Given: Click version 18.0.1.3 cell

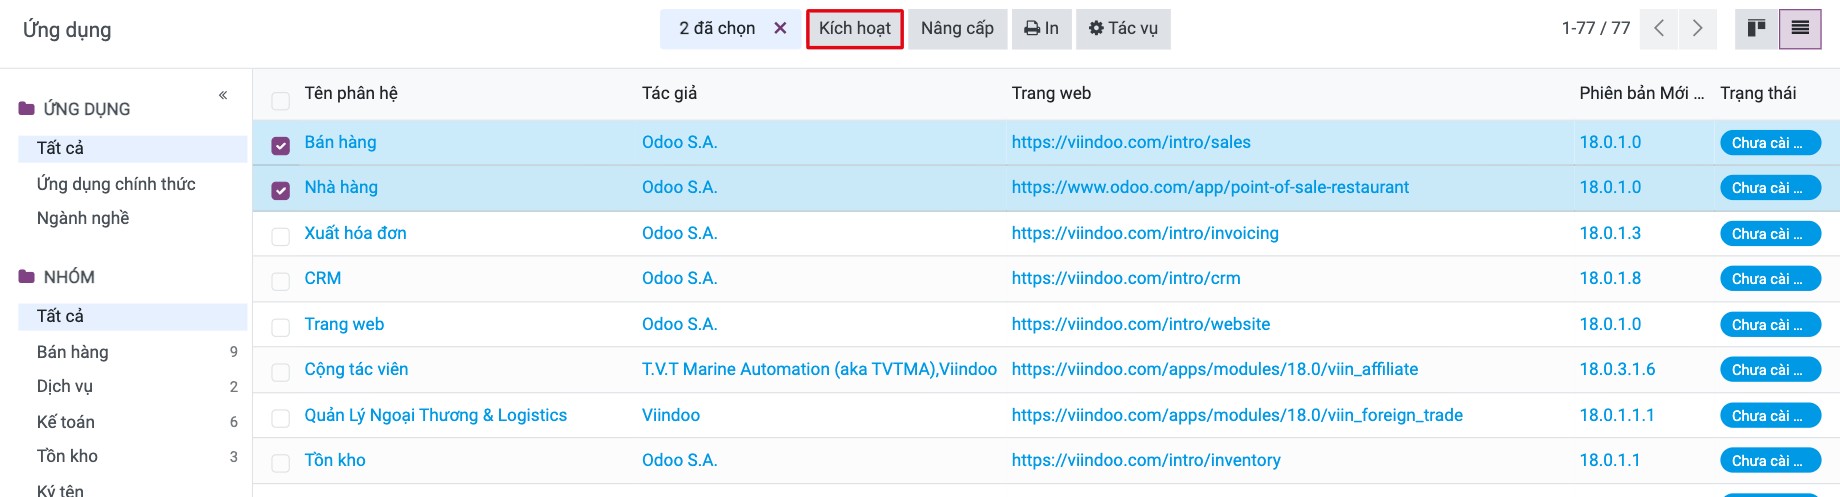Looking at the screenshot, I should [x=1610, y=233].
